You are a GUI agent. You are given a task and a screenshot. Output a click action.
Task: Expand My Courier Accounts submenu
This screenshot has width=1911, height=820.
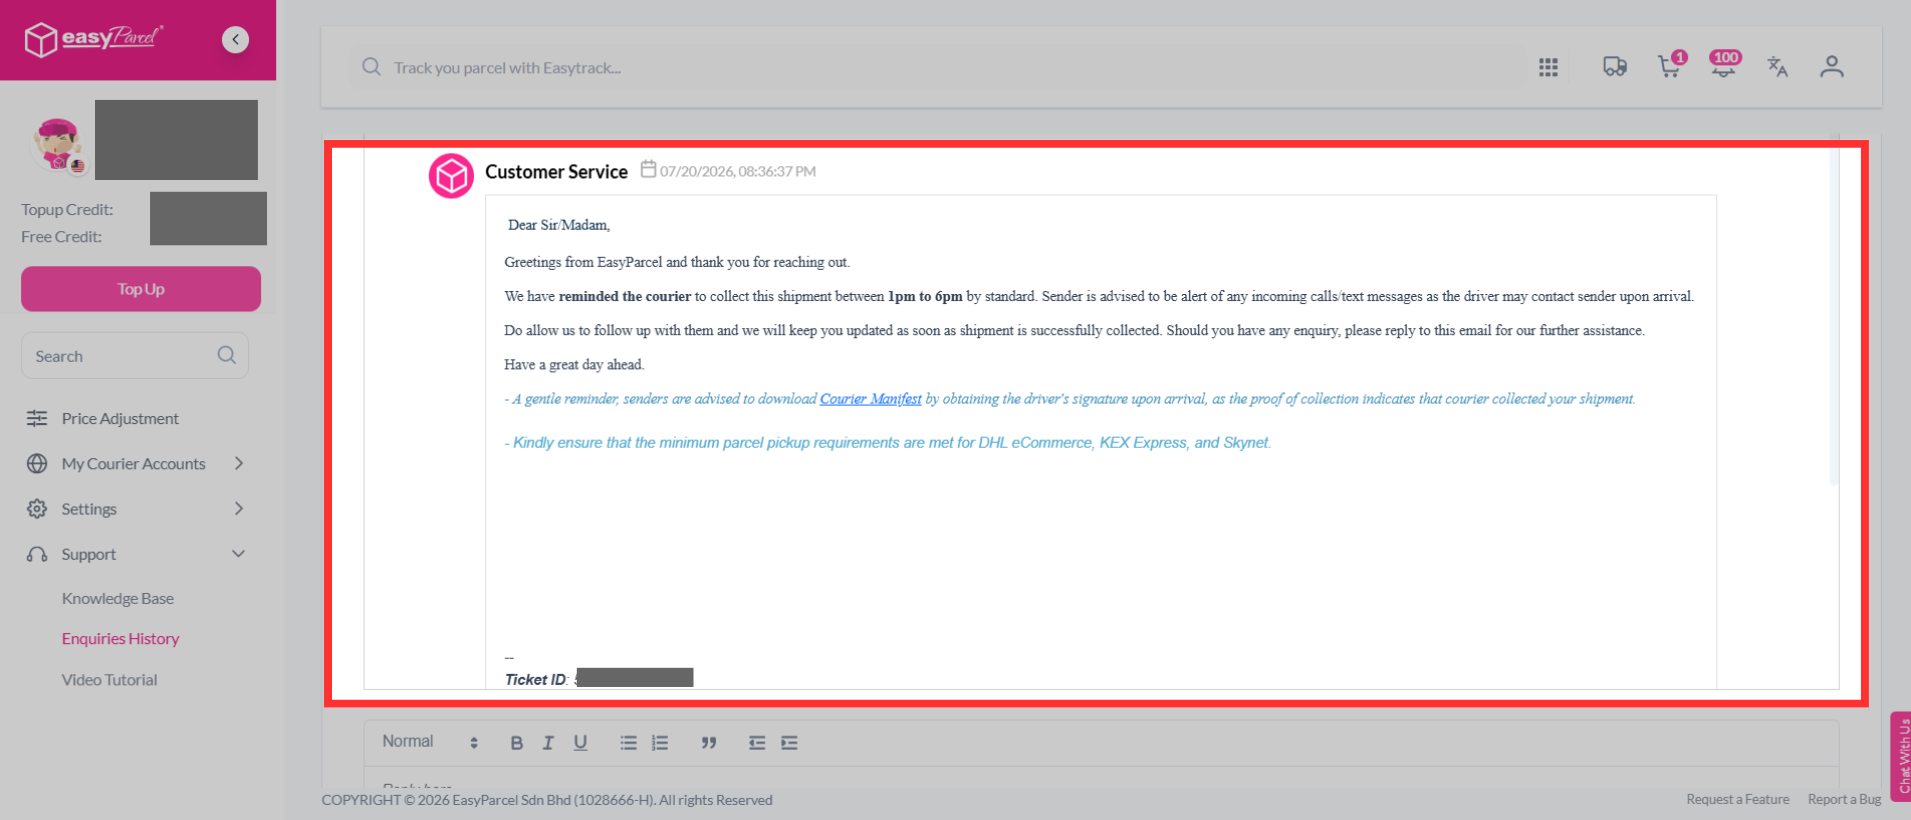coord(239,463)
